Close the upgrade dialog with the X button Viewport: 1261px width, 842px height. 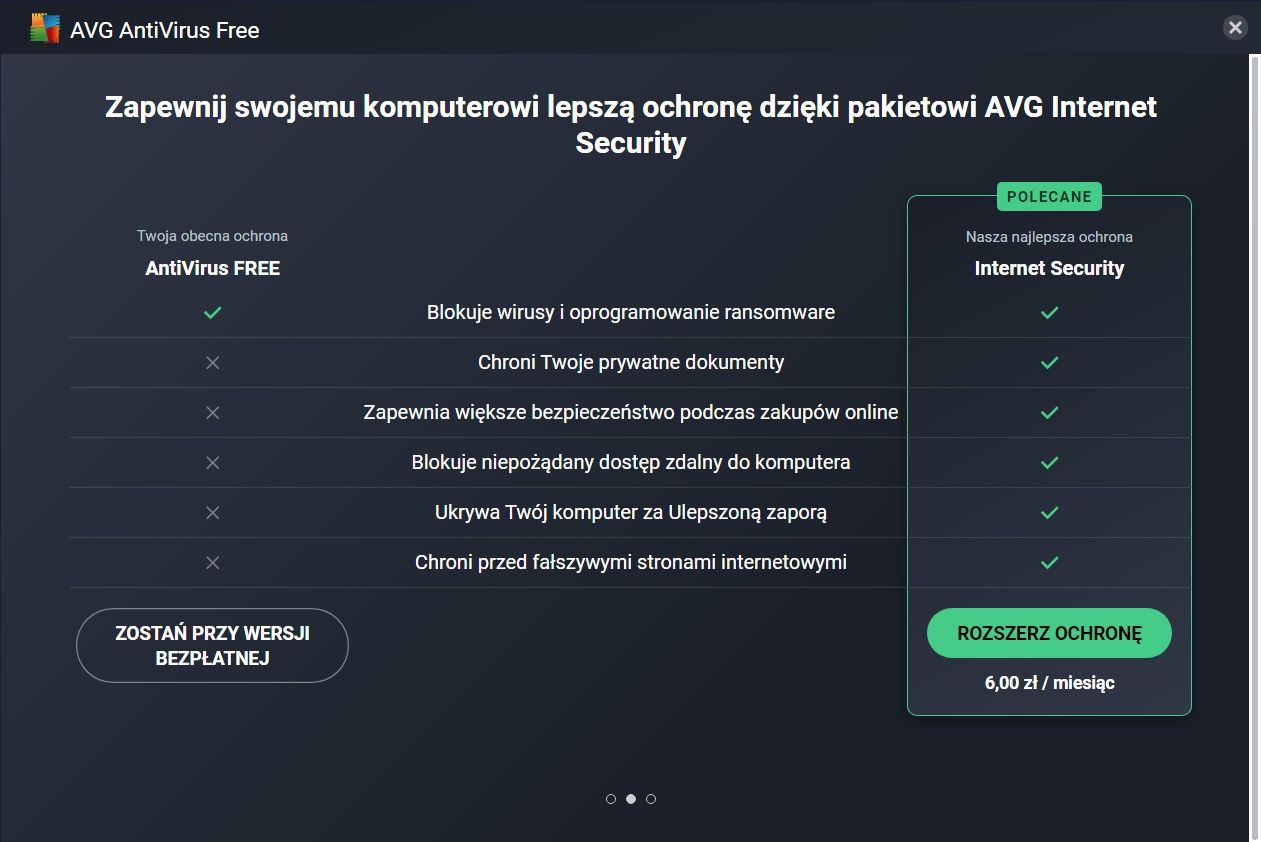pos(1235,28)
